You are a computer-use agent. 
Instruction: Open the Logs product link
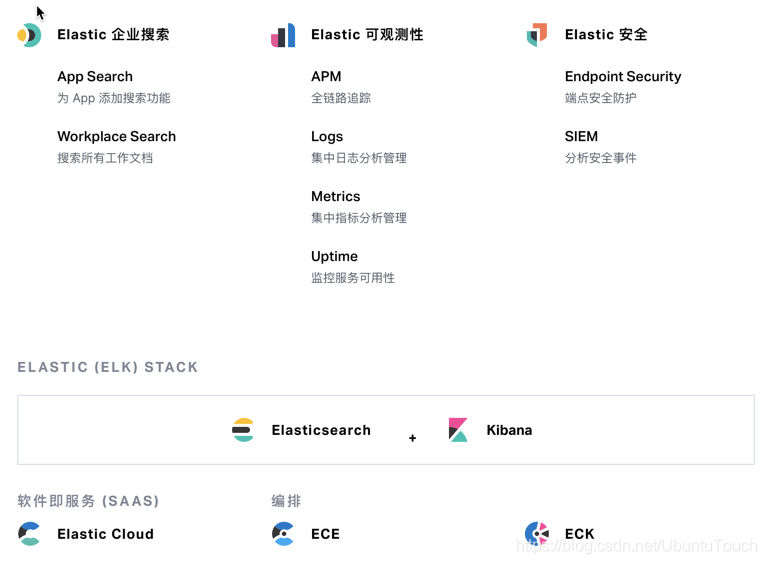coord(327,136)
